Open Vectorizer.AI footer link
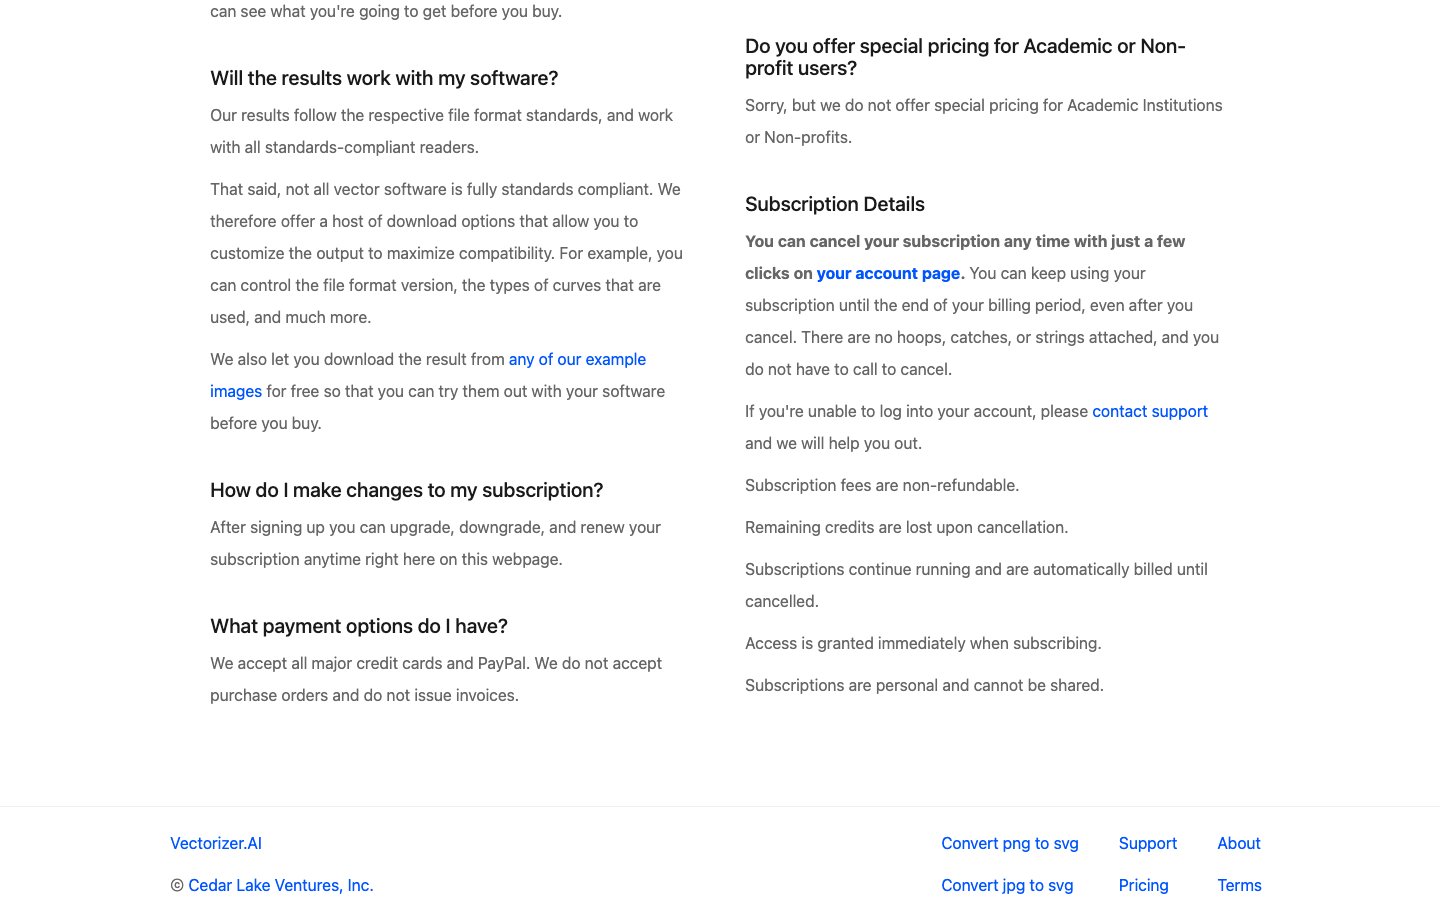Image resolution: width=1440 pixels, height=900 pixels. click(x=216, y=843)
